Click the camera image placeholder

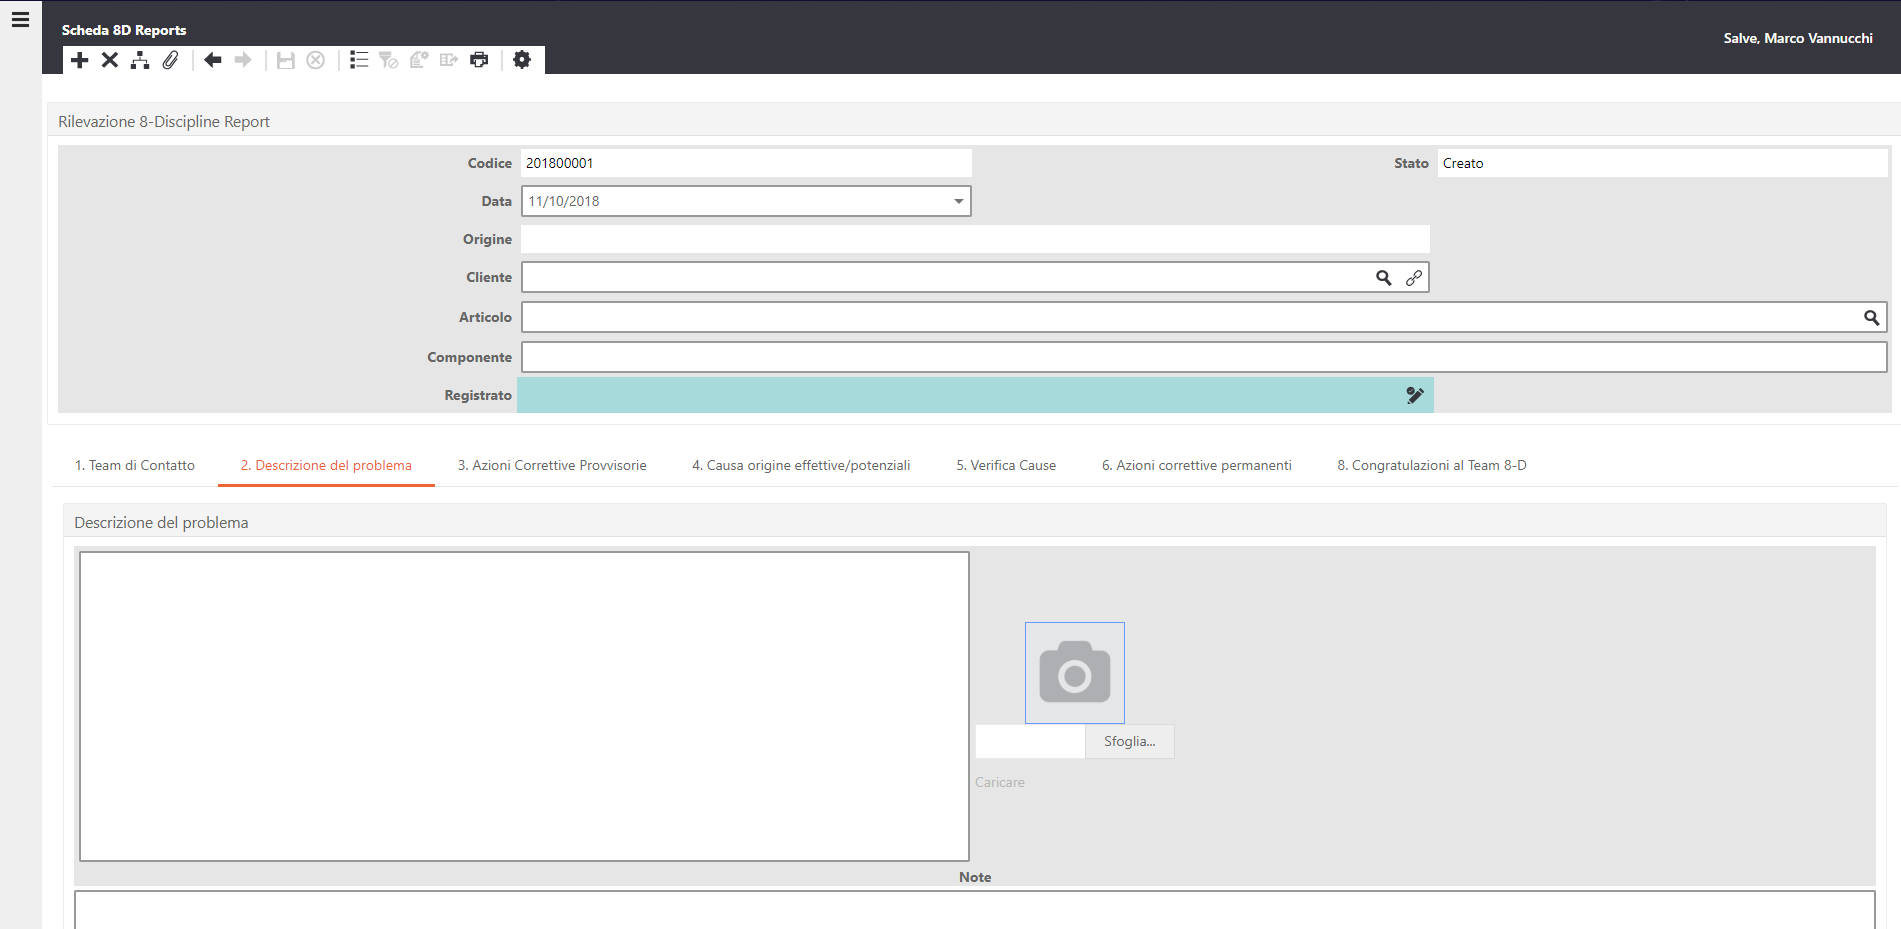coord(1074,673)
